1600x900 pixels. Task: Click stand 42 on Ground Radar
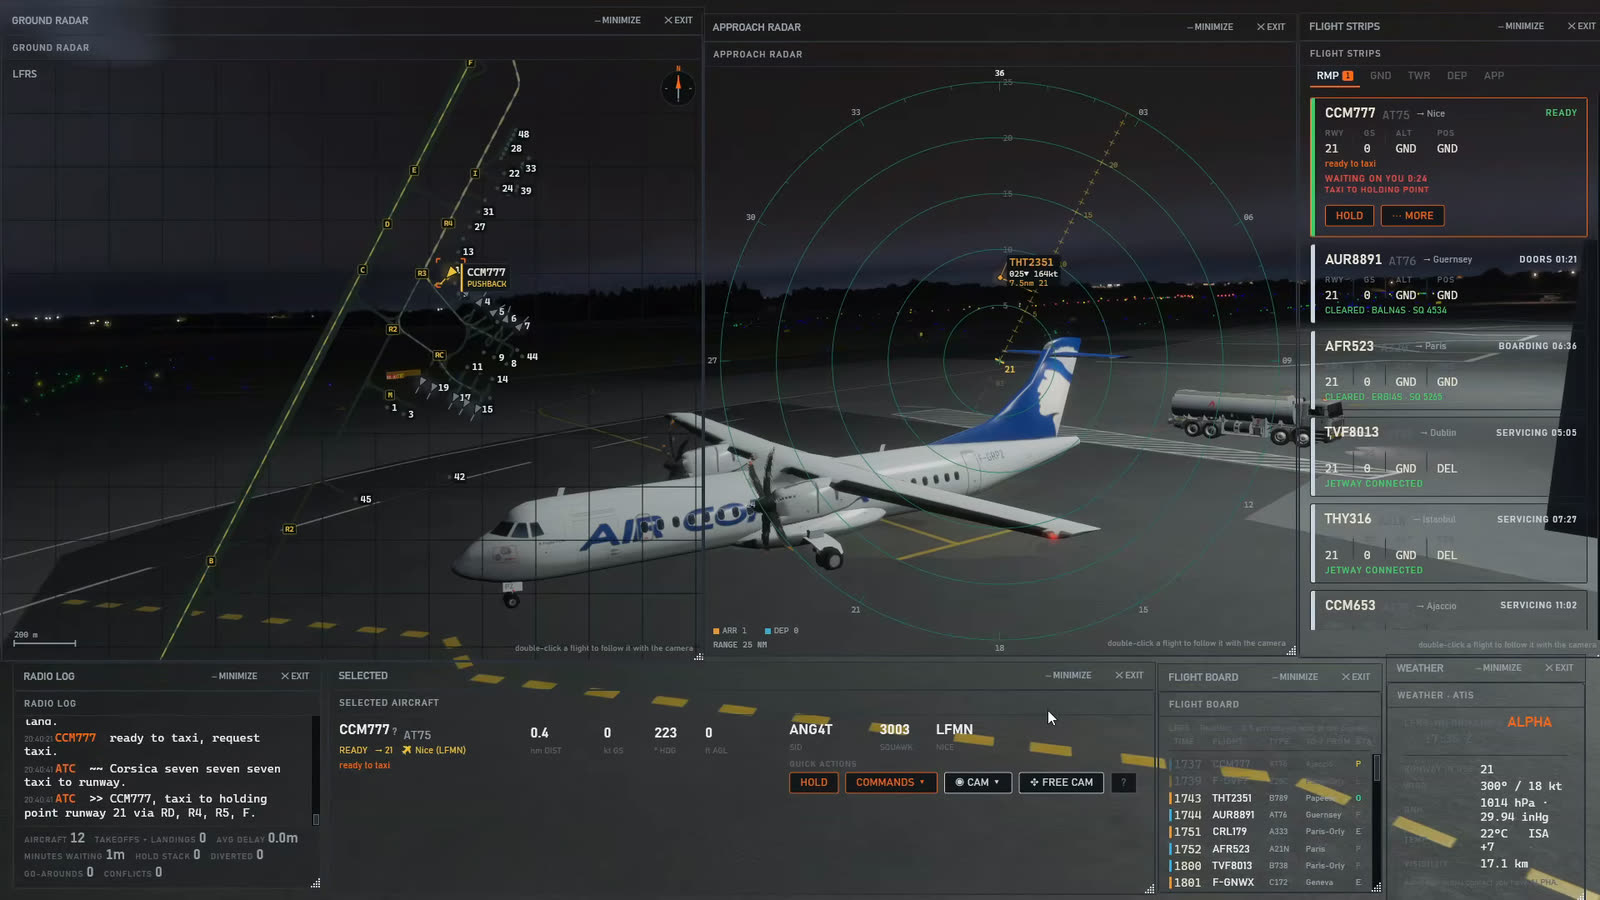coord(459,477)
